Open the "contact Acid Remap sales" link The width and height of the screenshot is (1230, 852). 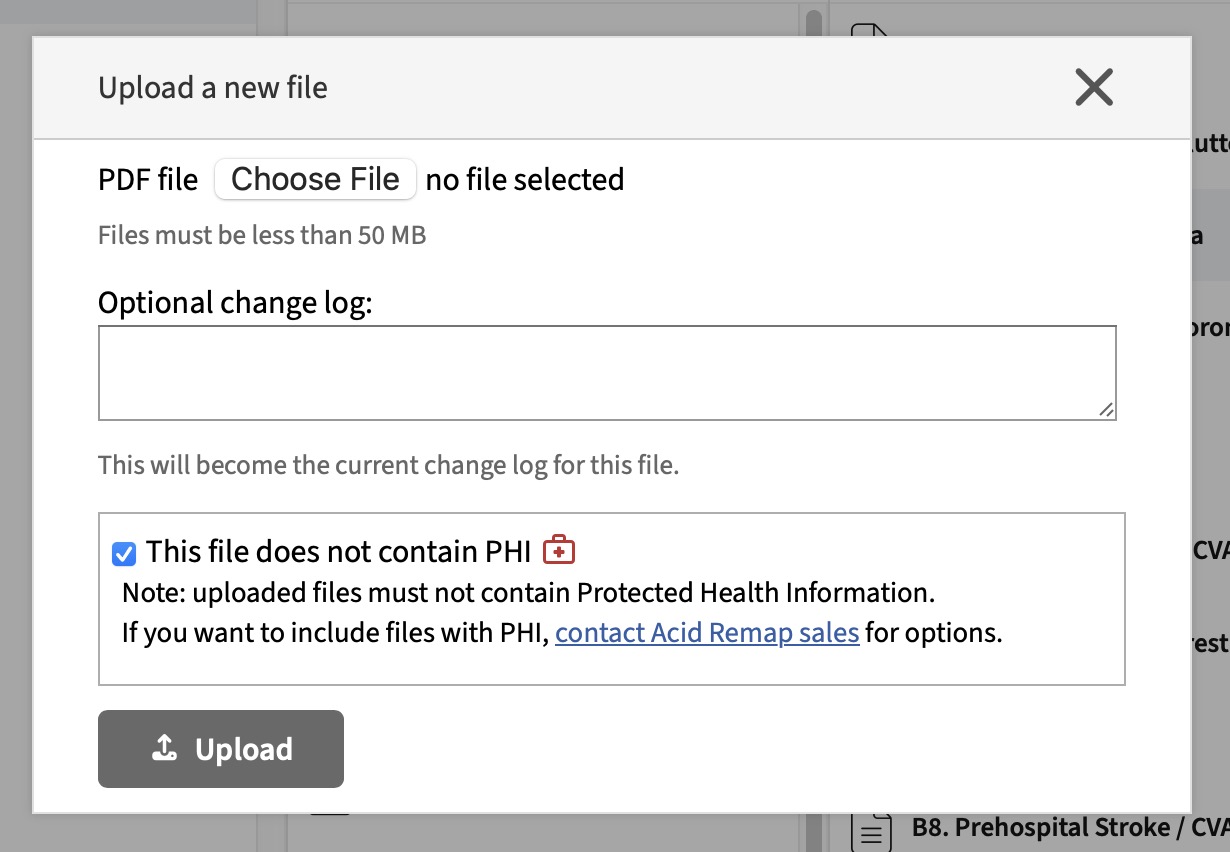coord(707,632)
